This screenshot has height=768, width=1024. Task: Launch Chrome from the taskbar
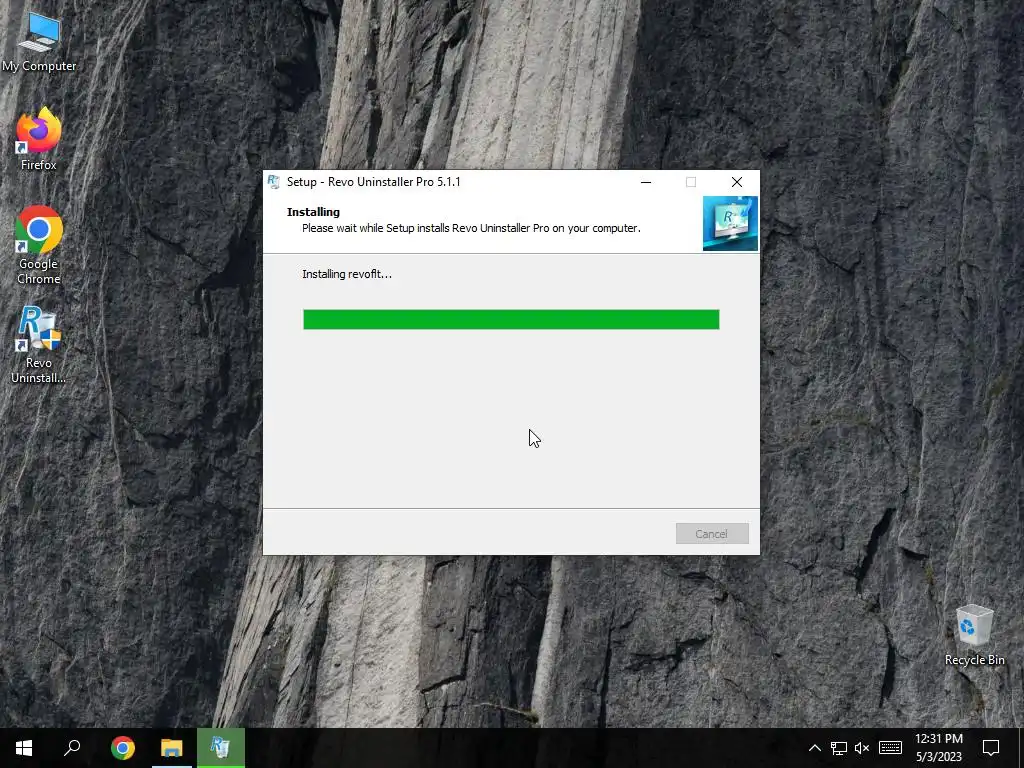tap(122, 748)
